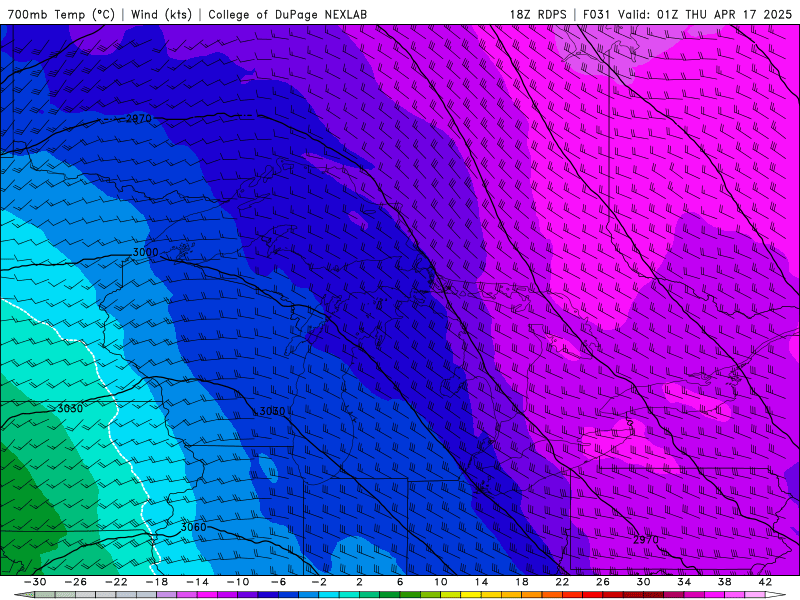Click the "700mb Temp (°C)" title text
The height and width of the screenshot is (600, 800).
(x=61, y=14)
